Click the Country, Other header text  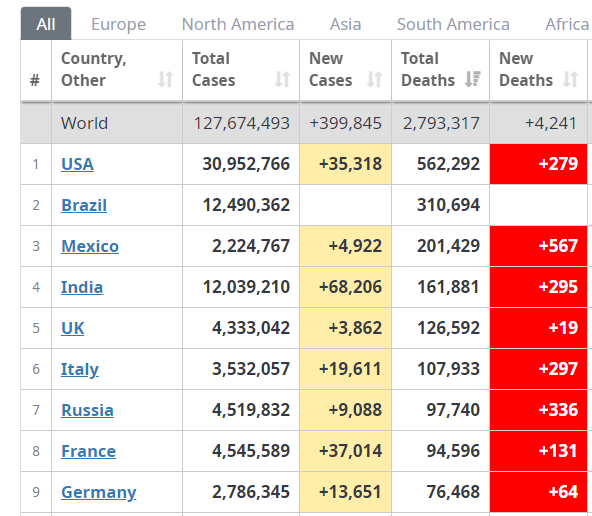pyautogui.click(x=94, y=69)
